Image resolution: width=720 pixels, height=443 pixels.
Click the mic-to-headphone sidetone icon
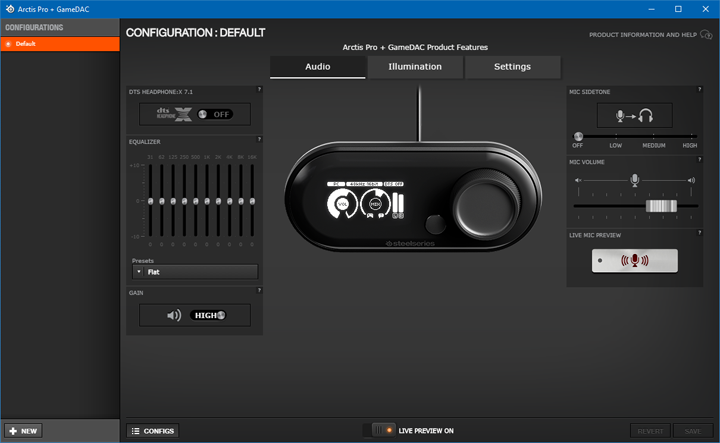click(x=634, y=116)
